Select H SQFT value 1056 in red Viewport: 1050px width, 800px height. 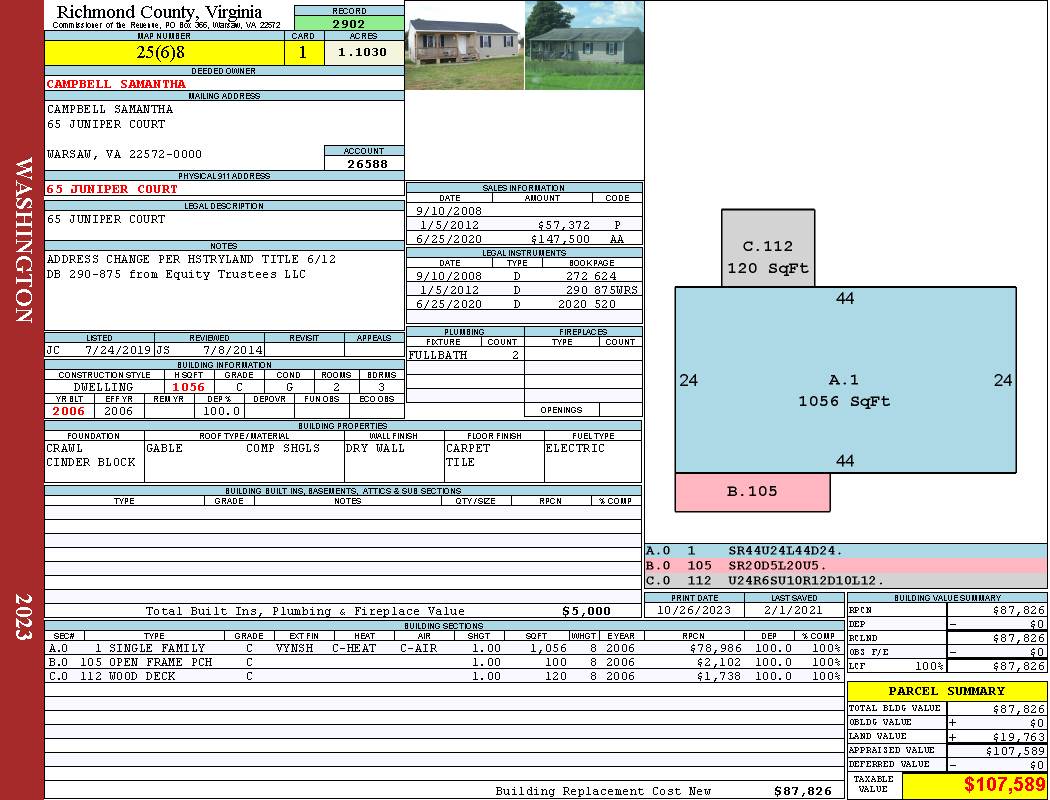pyautogui.click(x=188, y=387)
